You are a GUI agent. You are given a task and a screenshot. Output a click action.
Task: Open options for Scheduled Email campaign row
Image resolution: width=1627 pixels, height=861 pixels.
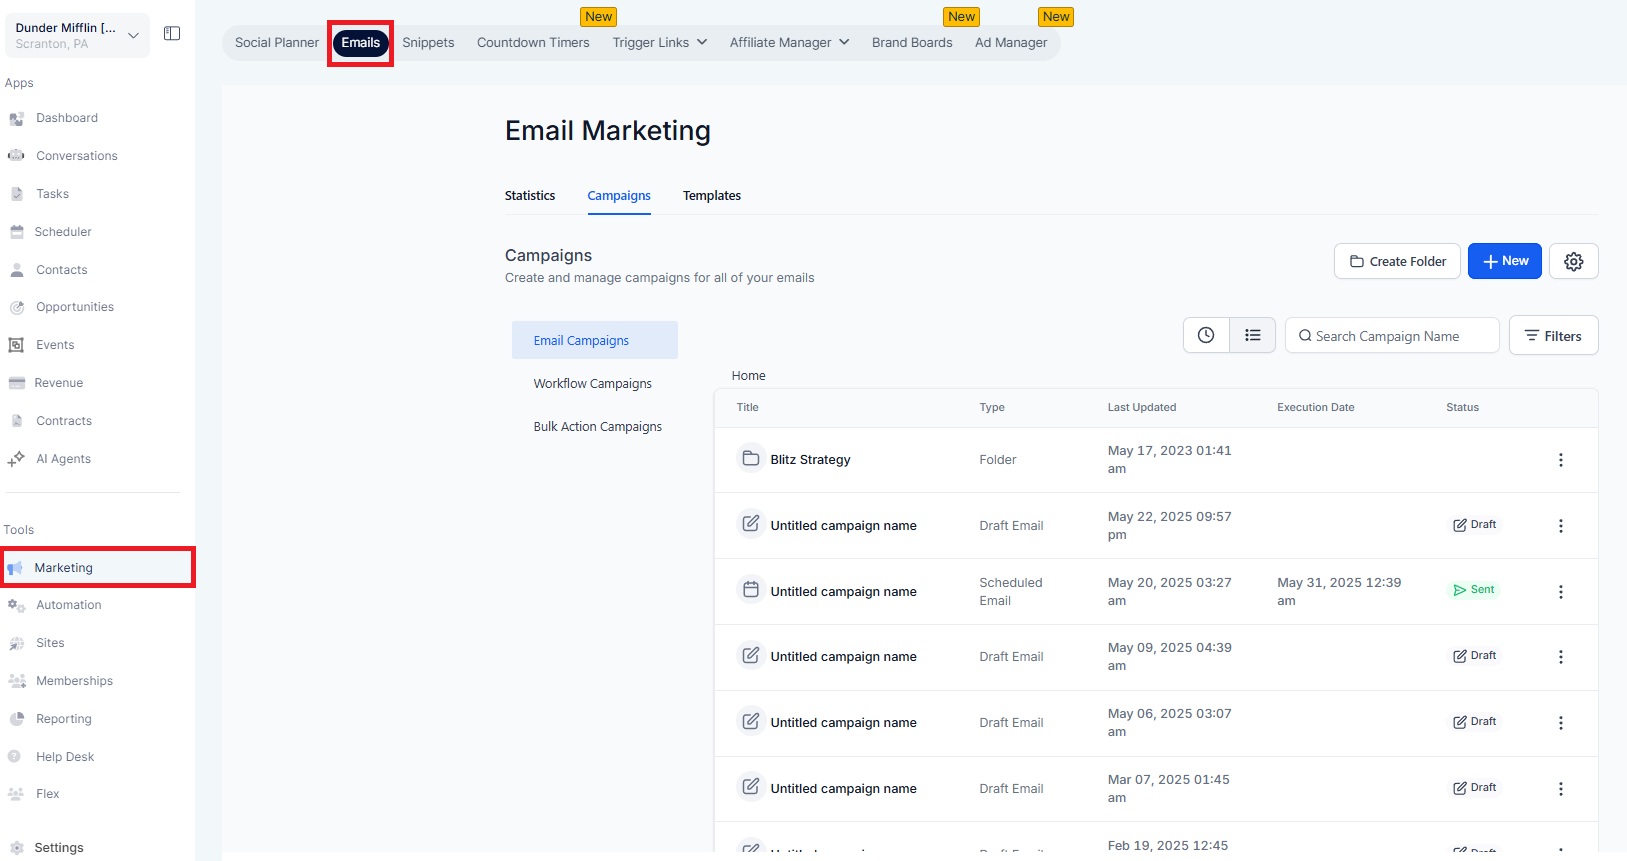[1561, 592]
